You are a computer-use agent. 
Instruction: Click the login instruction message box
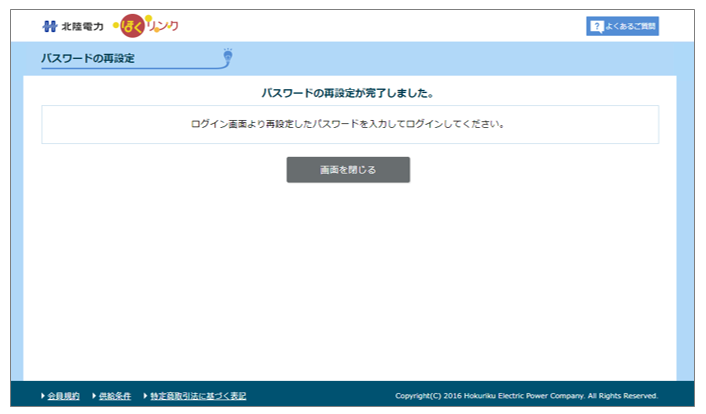tap(349, 125)
